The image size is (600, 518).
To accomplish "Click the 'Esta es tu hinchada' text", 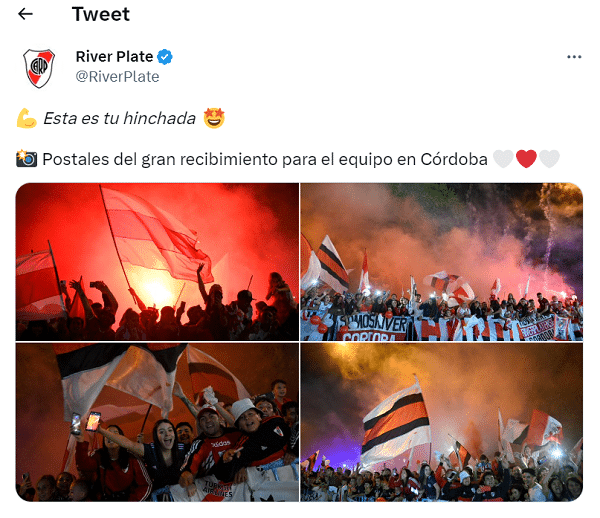I will (119, 118).
